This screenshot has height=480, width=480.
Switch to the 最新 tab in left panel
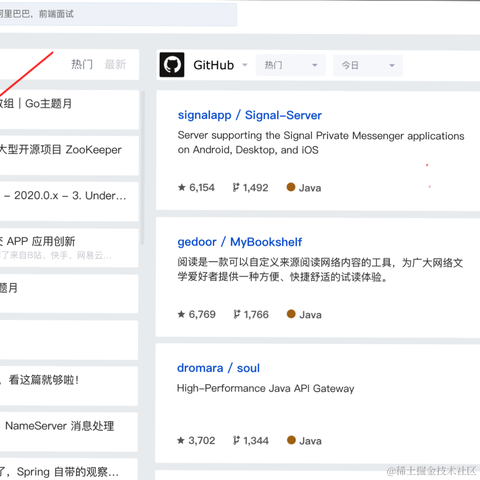click(115, 64)
